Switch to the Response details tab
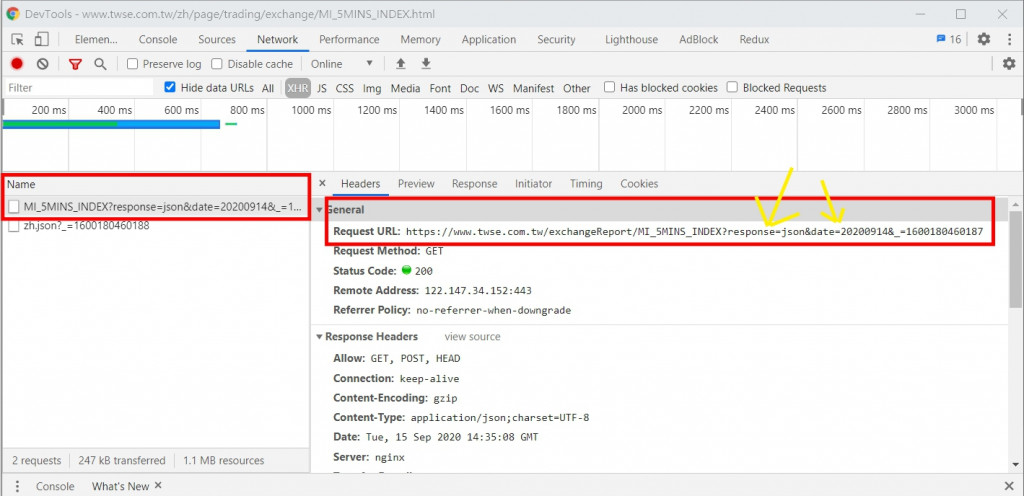 (475, 184)
